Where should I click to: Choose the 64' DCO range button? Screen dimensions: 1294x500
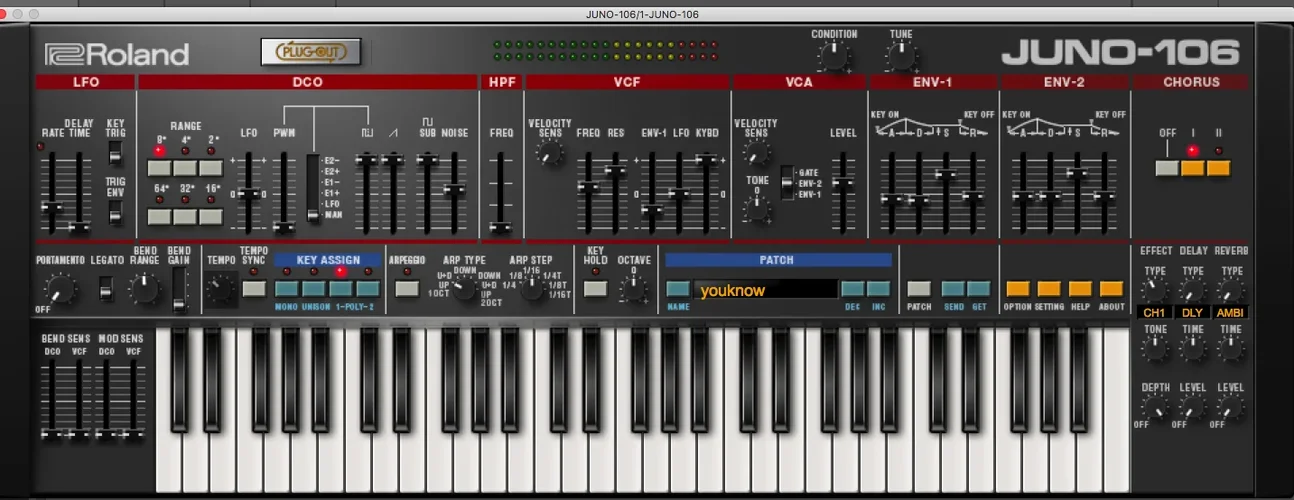pos(160,216)
